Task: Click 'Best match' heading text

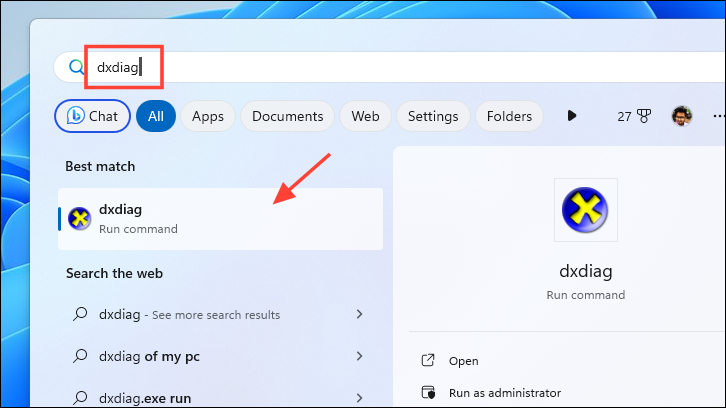Action: [x=100, y=166]
